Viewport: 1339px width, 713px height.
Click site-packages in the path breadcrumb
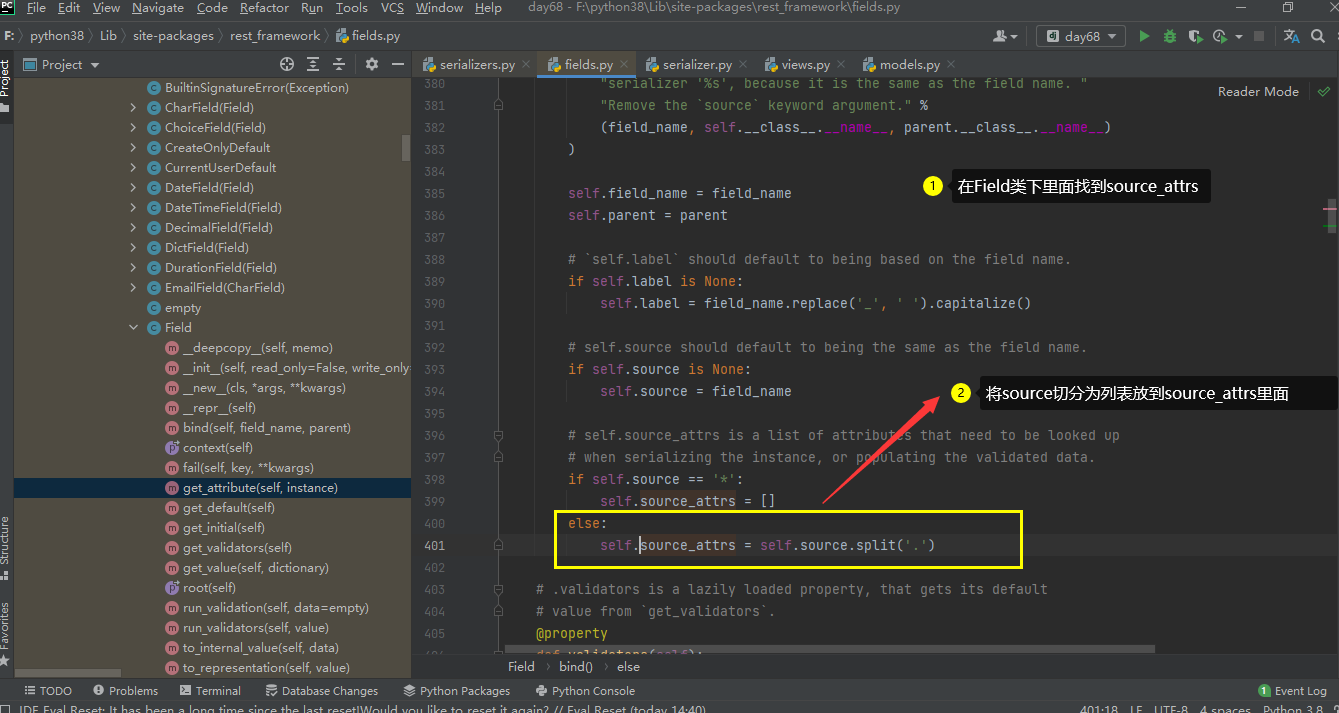coord(173,36)
